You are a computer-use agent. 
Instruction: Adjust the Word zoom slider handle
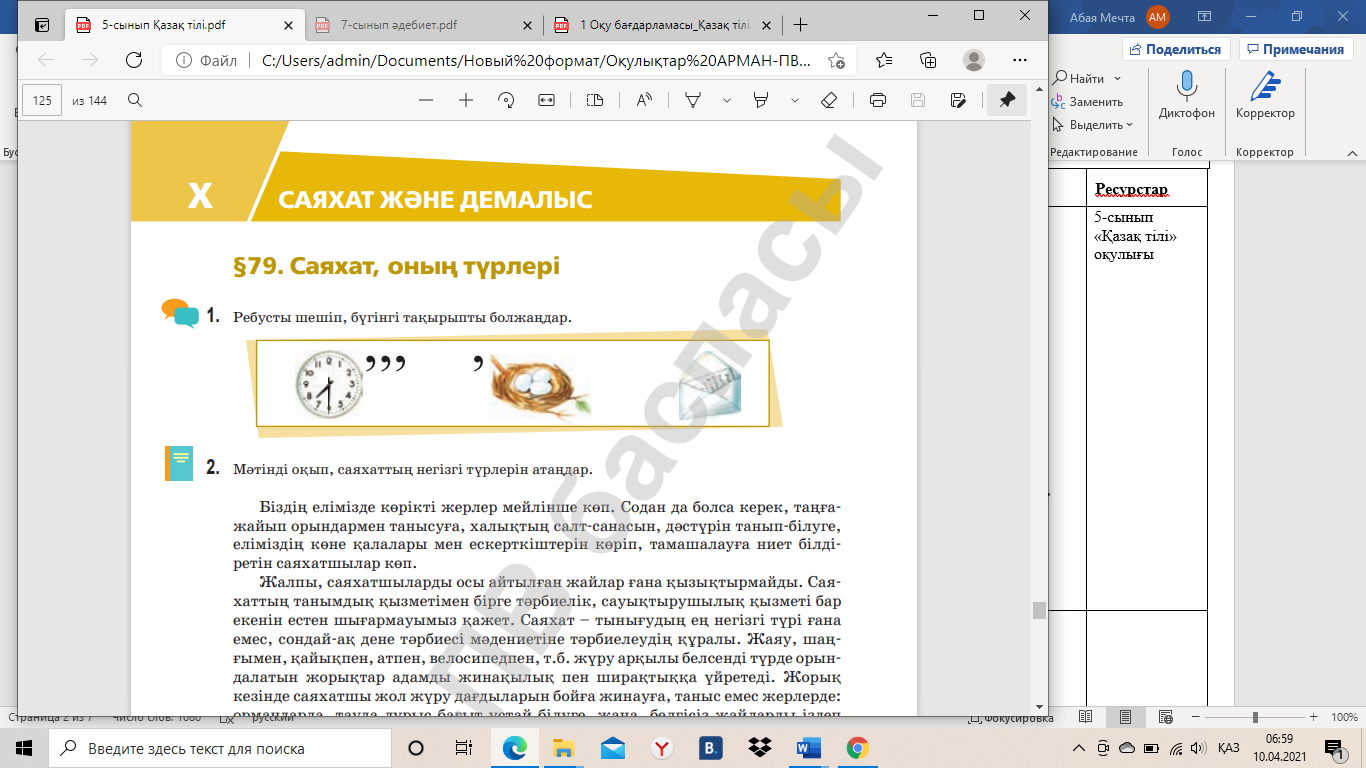coord(1255,718)
